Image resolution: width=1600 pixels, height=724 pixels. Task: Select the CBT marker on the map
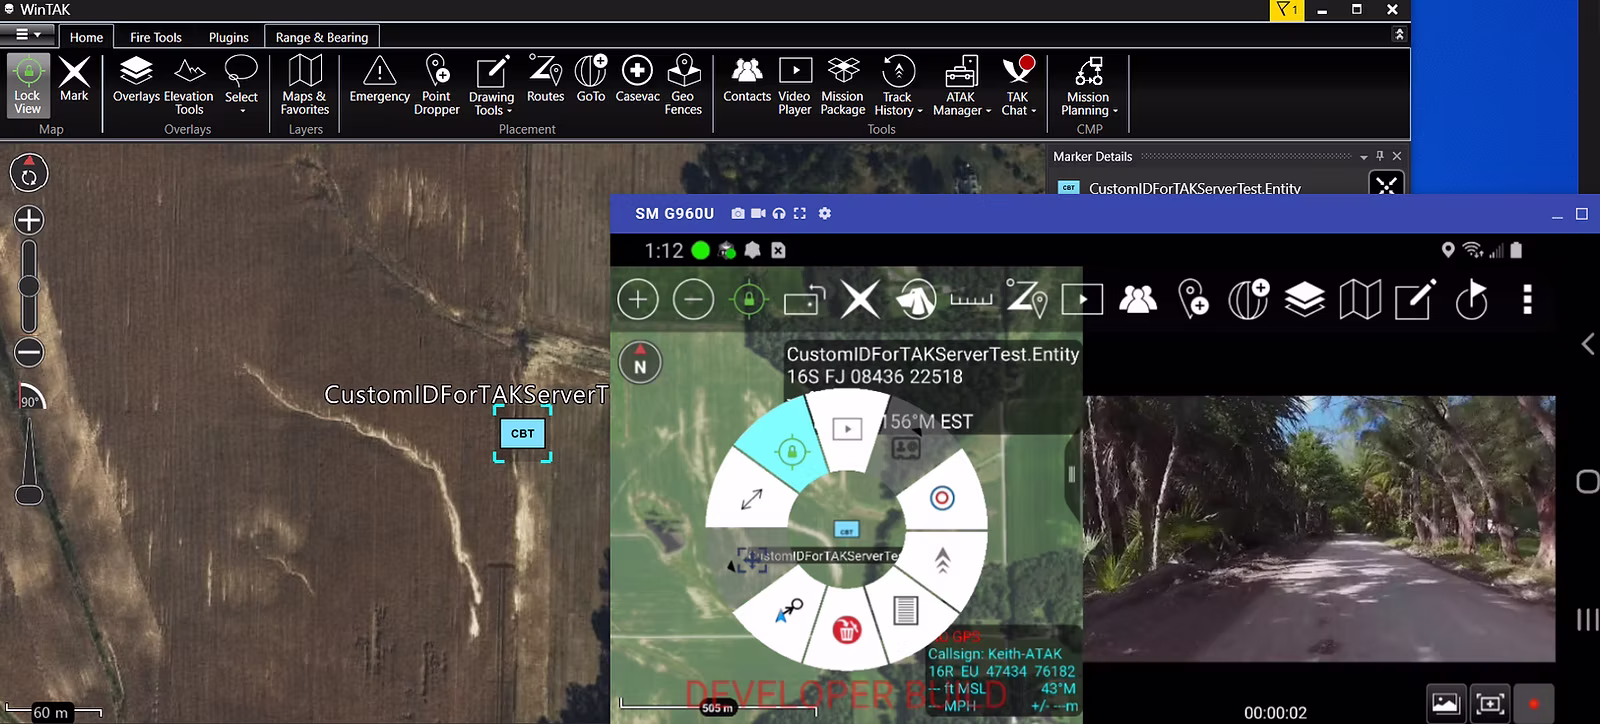522,433
